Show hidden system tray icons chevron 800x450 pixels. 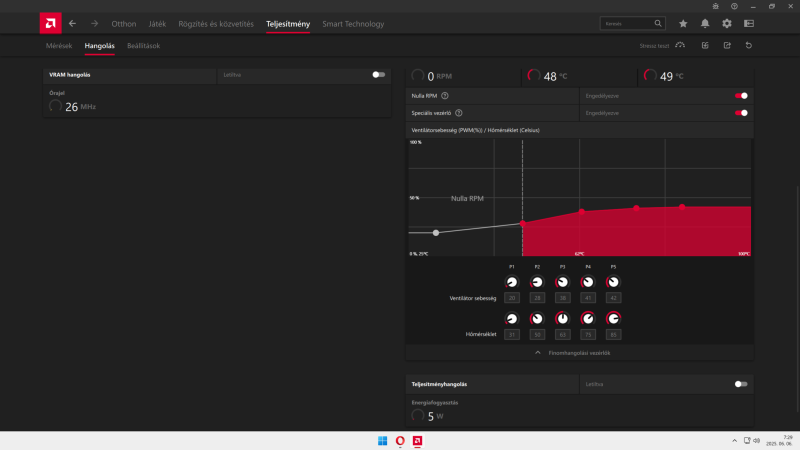coord(734,441)
